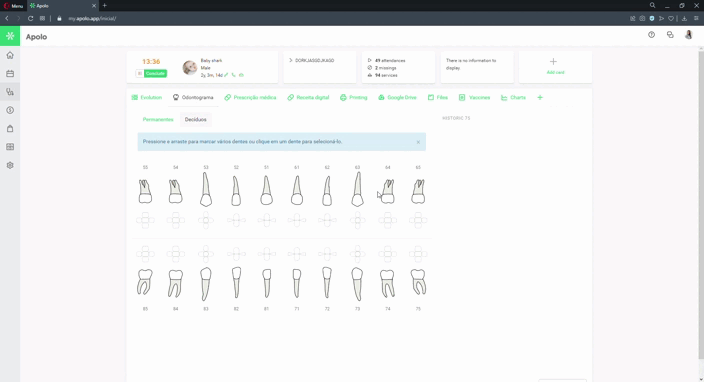704x382 pixels.
Task: Open the bag inventory icon in sidebar
Action: 10,129
